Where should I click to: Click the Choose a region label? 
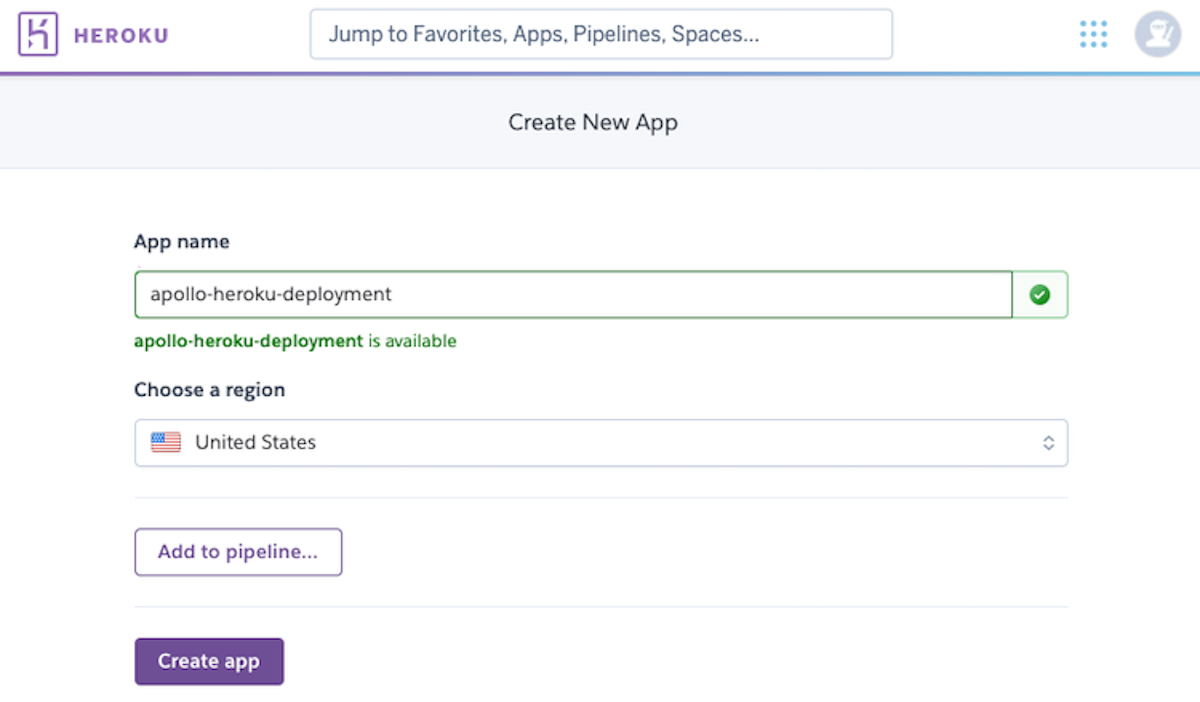pyautogui.click(x=209, y=390)
